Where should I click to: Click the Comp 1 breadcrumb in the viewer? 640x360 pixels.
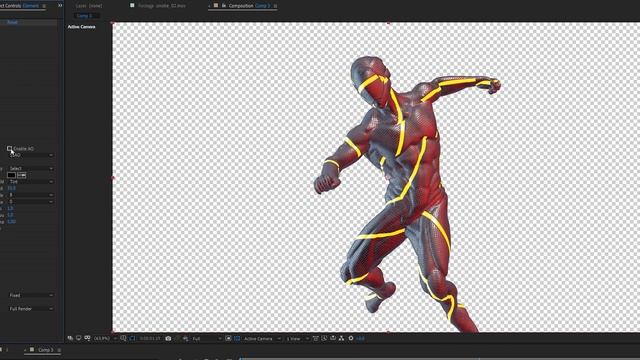[x=84, y=16]
